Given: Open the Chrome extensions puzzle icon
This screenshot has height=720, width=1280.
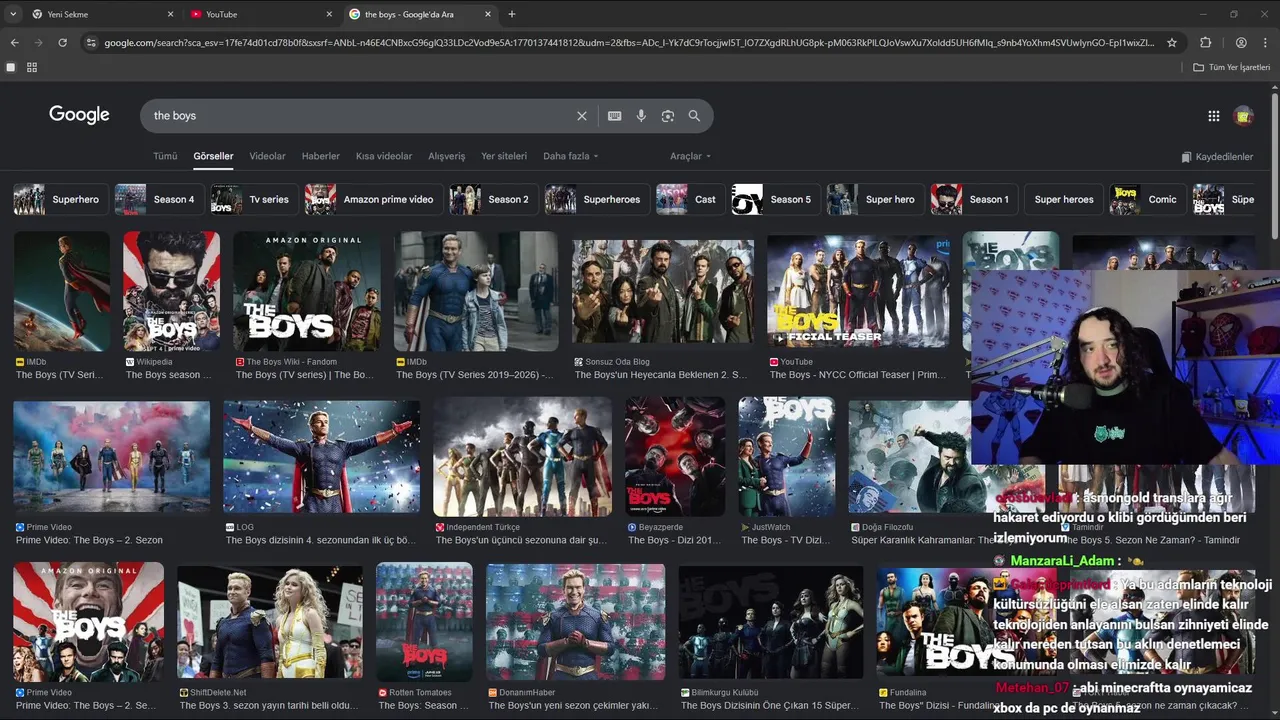Looking at the screenshot, I should click(x=1205, y=43).
